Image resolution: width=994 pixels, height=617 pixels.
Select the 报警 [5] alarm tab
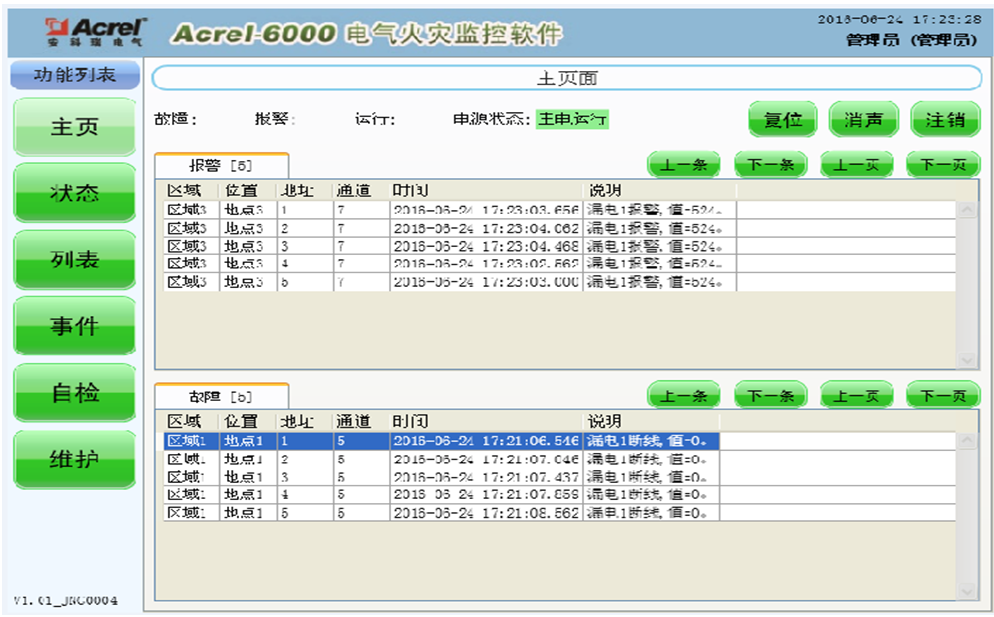[221, 165]
